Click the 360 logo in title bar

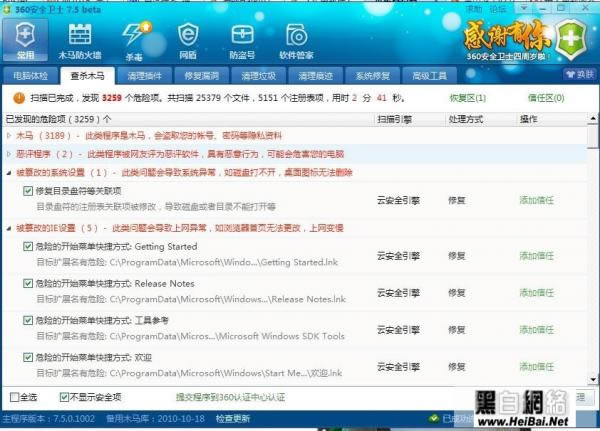[7, 9]
